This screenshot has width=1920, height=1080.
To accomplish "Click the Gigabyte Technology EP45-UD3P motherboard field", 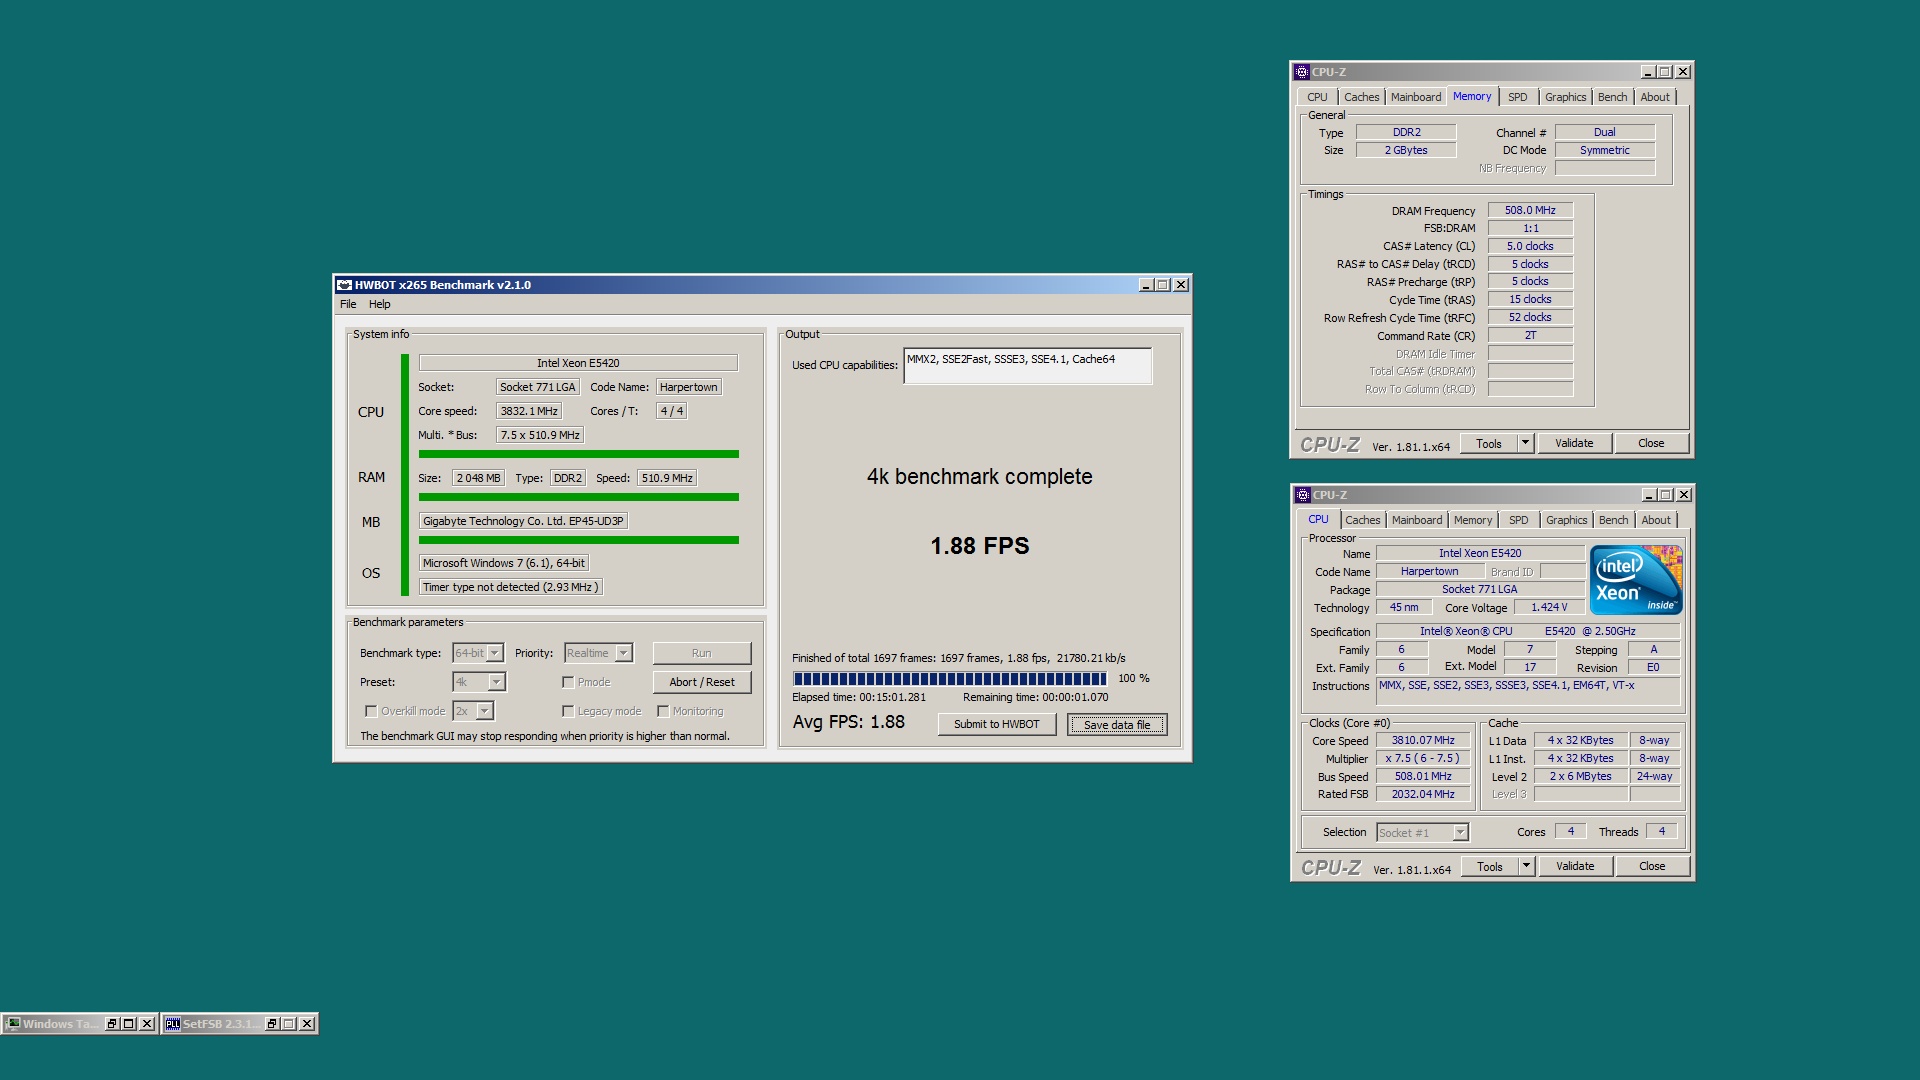I will point(523,521).
